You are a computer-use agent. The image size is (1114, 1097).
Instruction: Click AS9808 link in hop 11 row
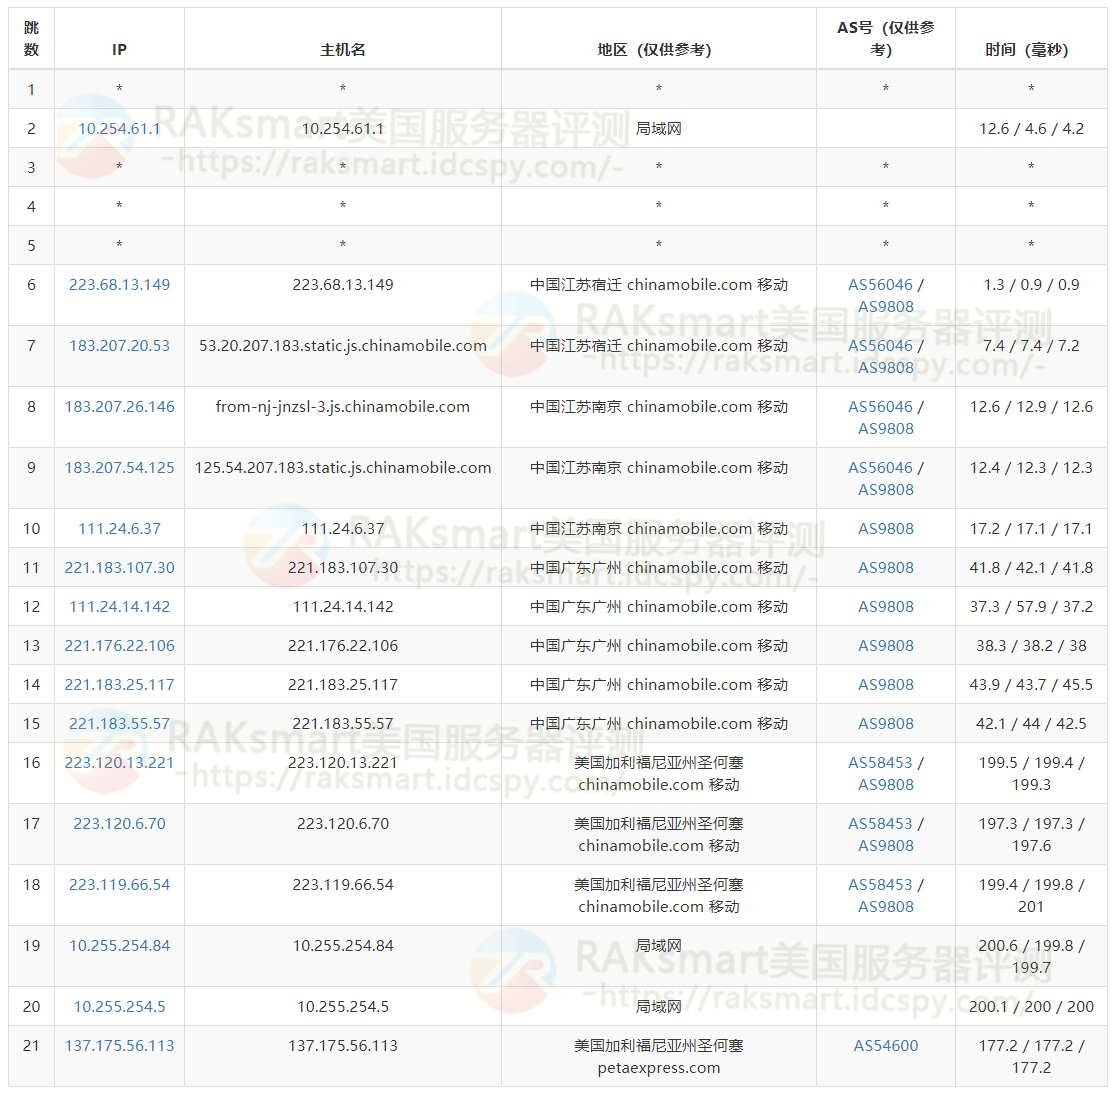pos(886,568)
